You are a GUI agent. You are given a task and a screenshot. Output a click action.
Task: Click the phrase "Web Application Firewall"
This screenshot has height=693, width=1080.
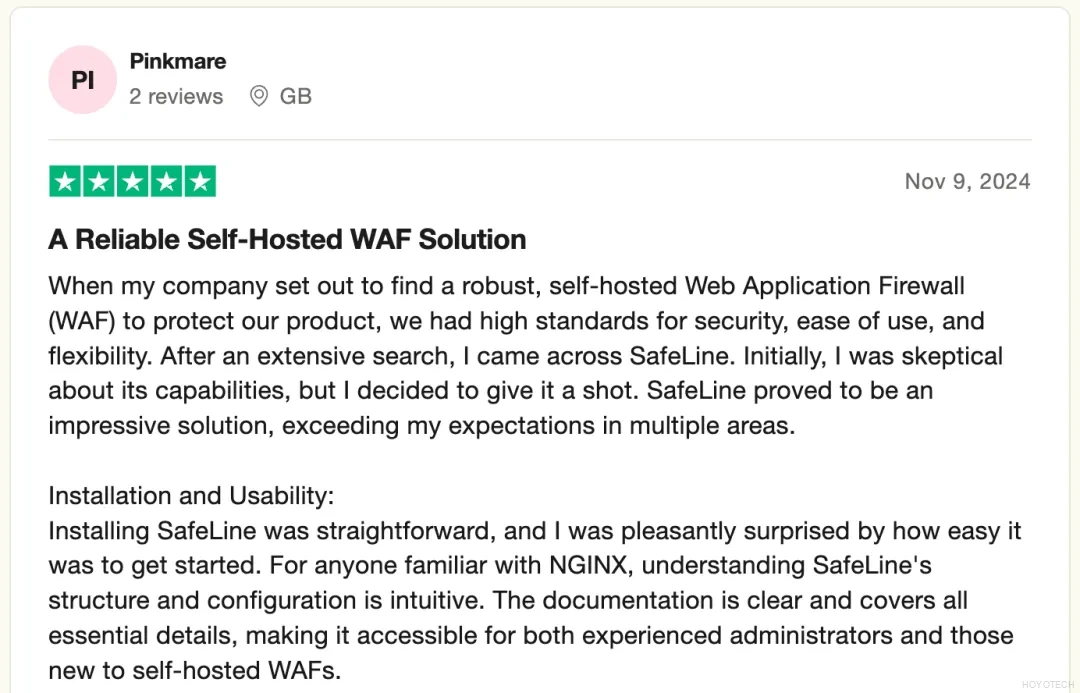[824, 286]
